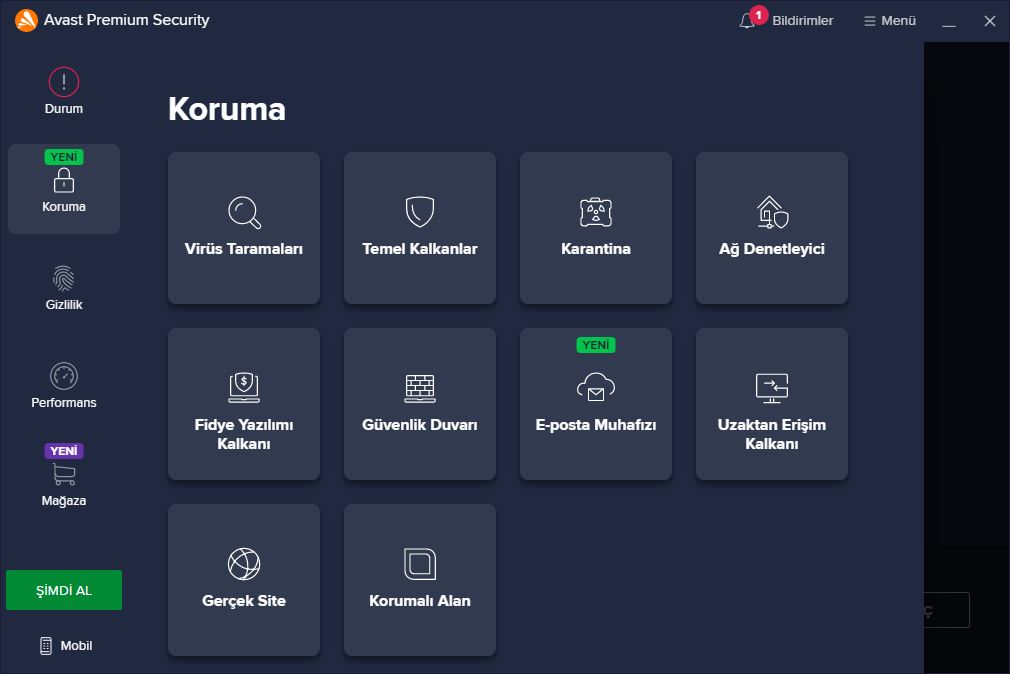Open Fidye Yazılımı Kalkanı laptop icon
The image size is (1010, 674).
pos(244,387)
